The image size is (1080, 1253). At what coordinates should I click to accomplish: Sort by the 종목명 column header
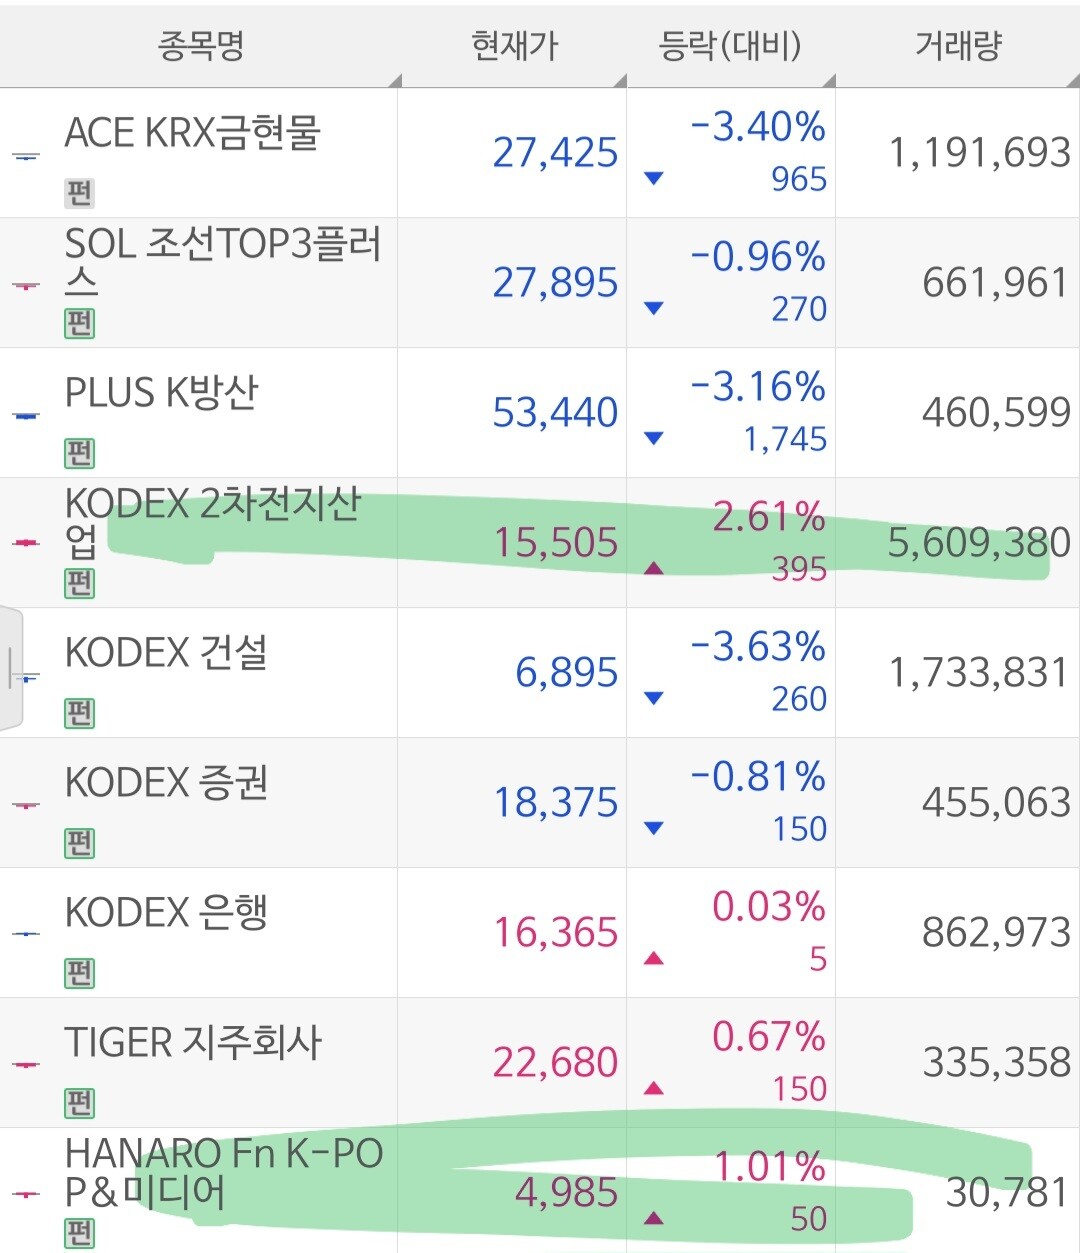click(200, 45)
